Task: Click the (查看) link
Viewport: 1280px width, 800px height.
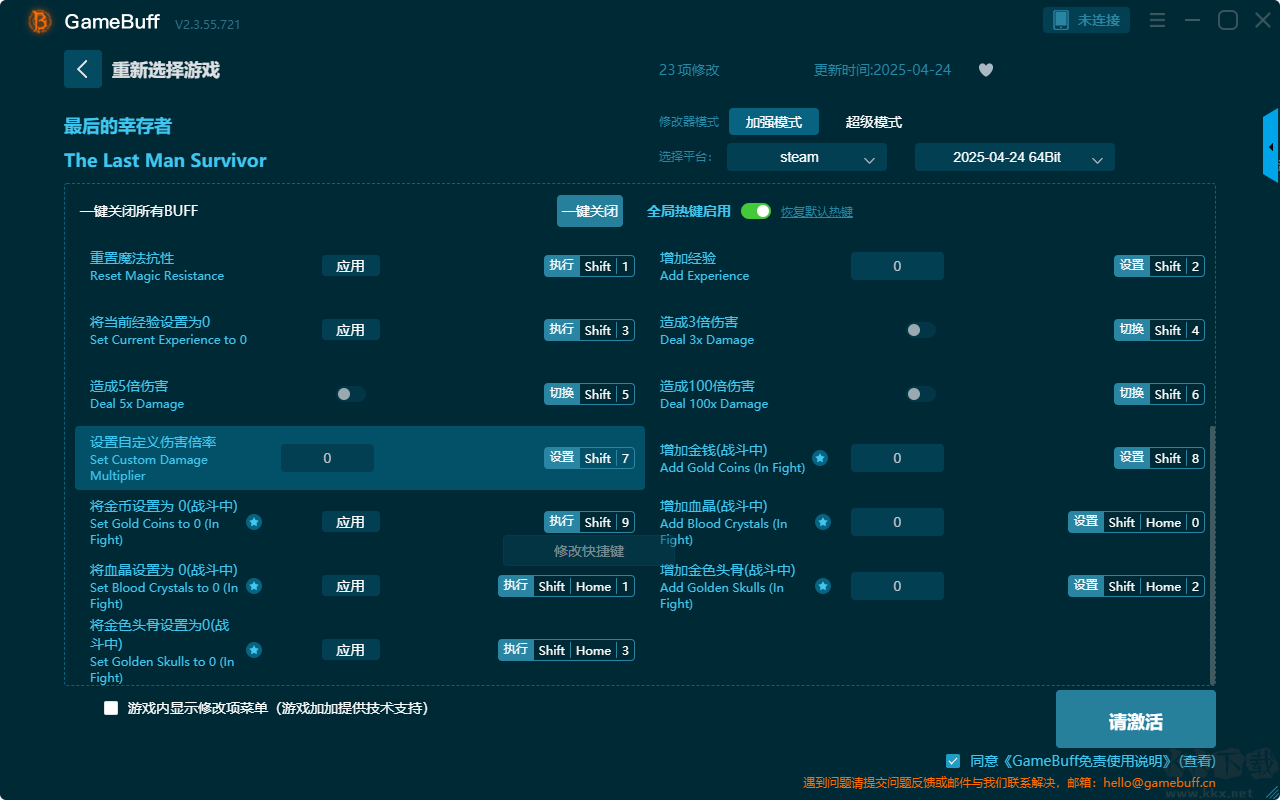Action: [x=1195, y=761]
